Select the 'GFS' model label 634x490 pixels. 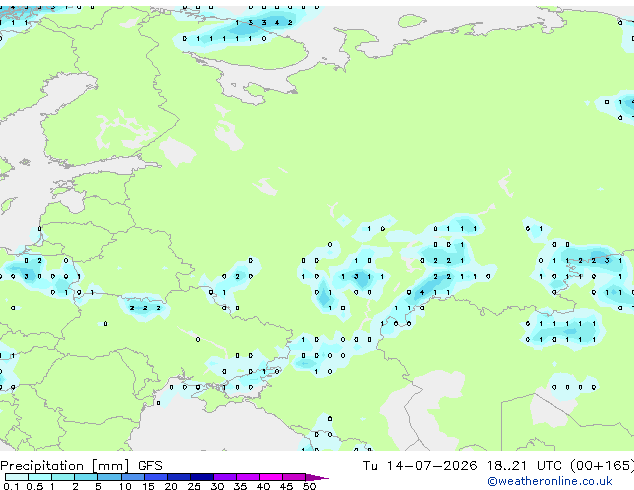[x=150, y=466]
